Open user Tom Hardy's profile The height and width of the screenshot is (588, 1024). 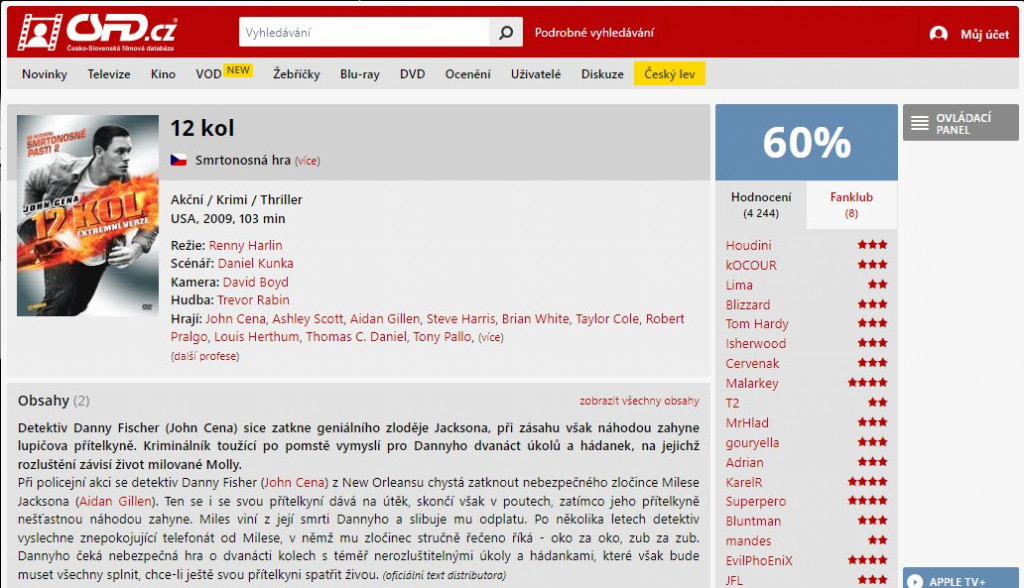(x=757, y=324)
